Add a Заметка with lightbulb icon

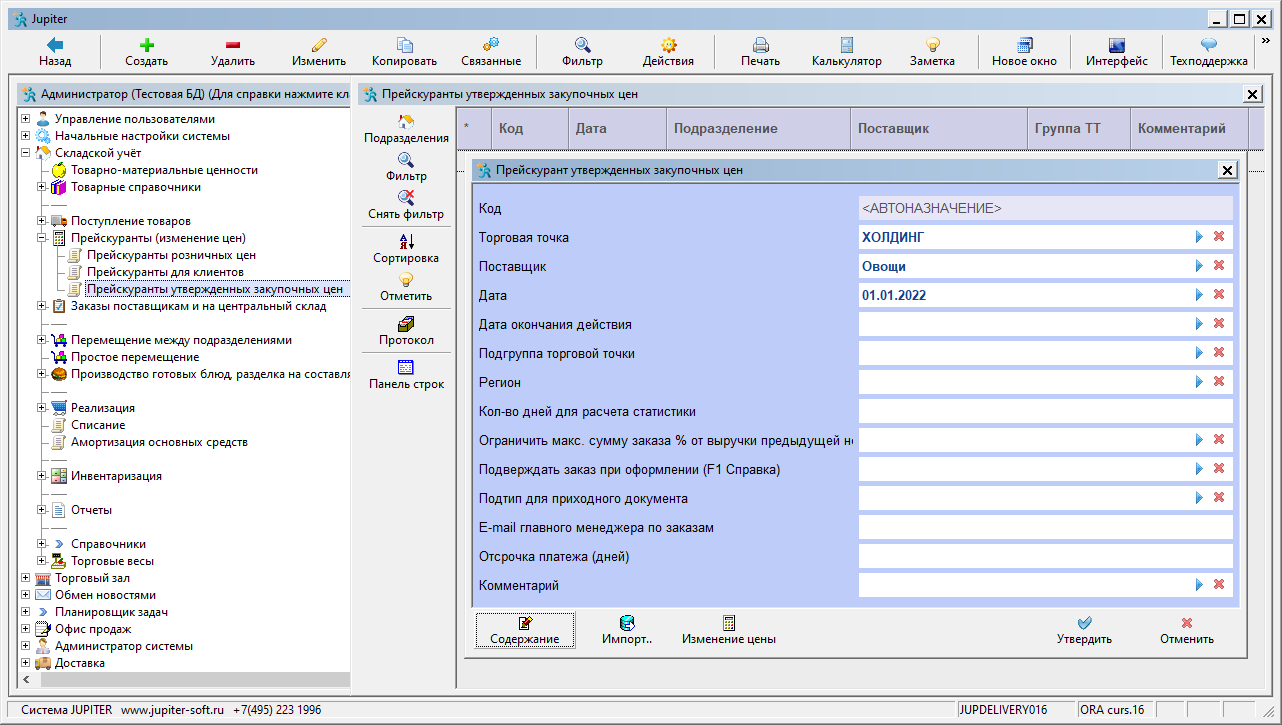(932, 45)
